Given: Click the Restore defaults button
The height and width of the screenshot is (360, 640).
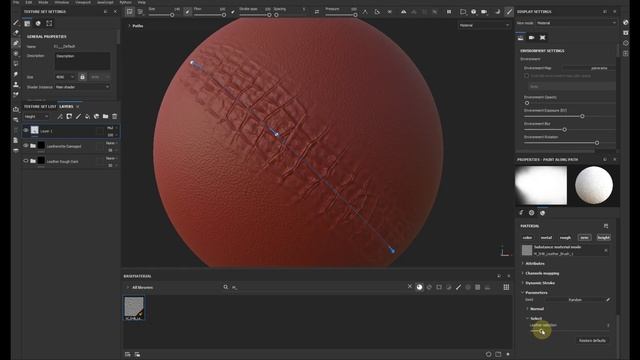Looking at the screenshot, I should pos(592,340).
